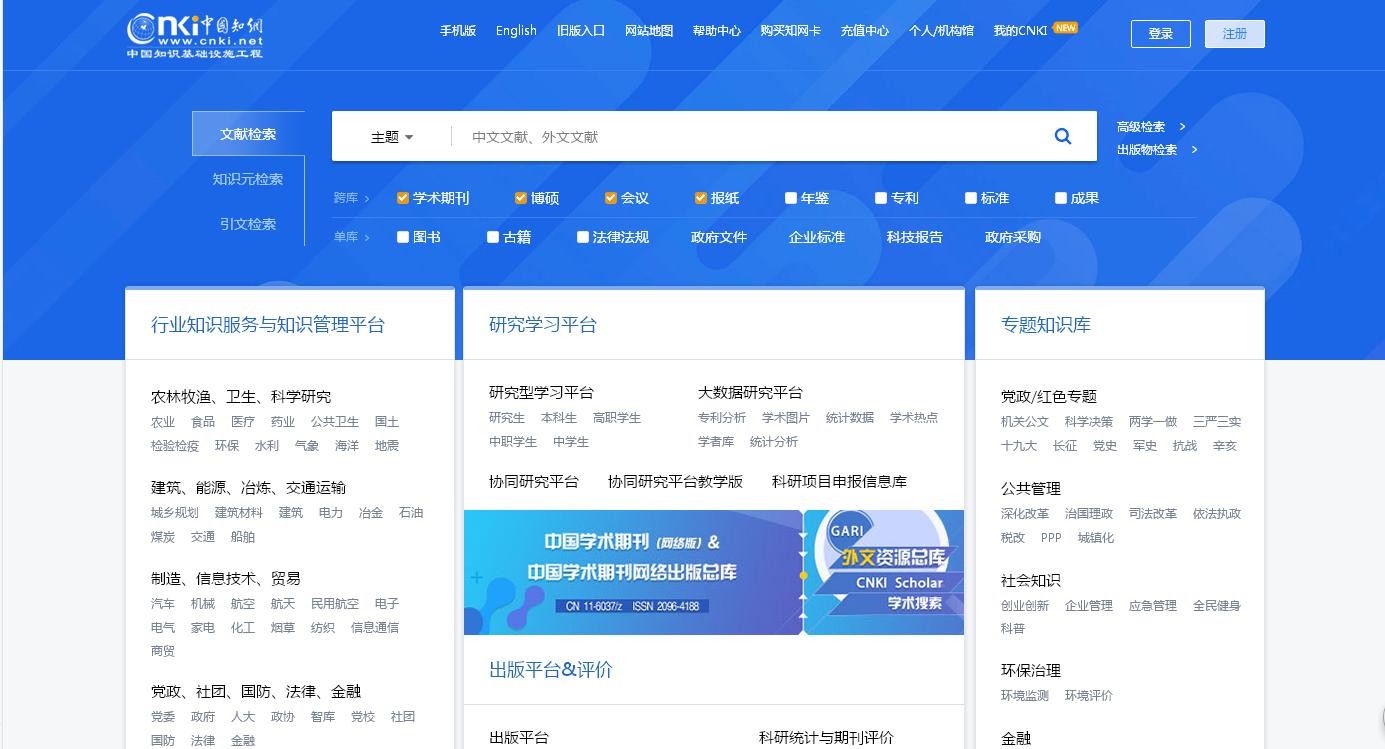Open 三严三实 topic link
This screenshot has width=1385, height=749.
click(x=1217, y=422)
